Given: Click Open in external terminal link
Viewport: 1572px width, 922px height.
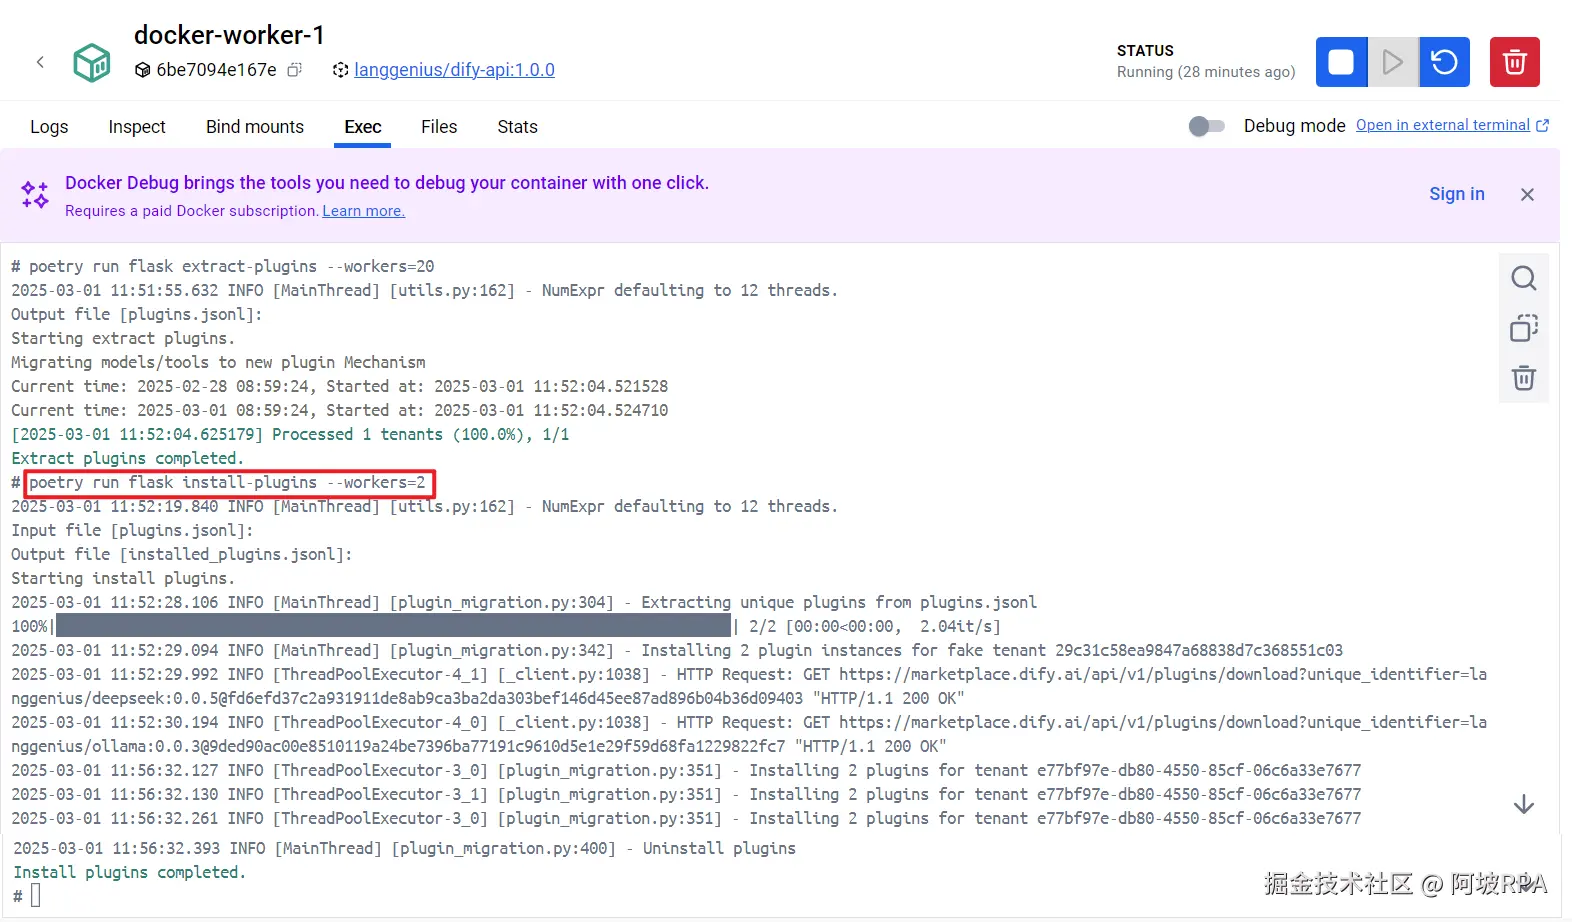Looking at the screenshot, I should (x=1442, y=125).
